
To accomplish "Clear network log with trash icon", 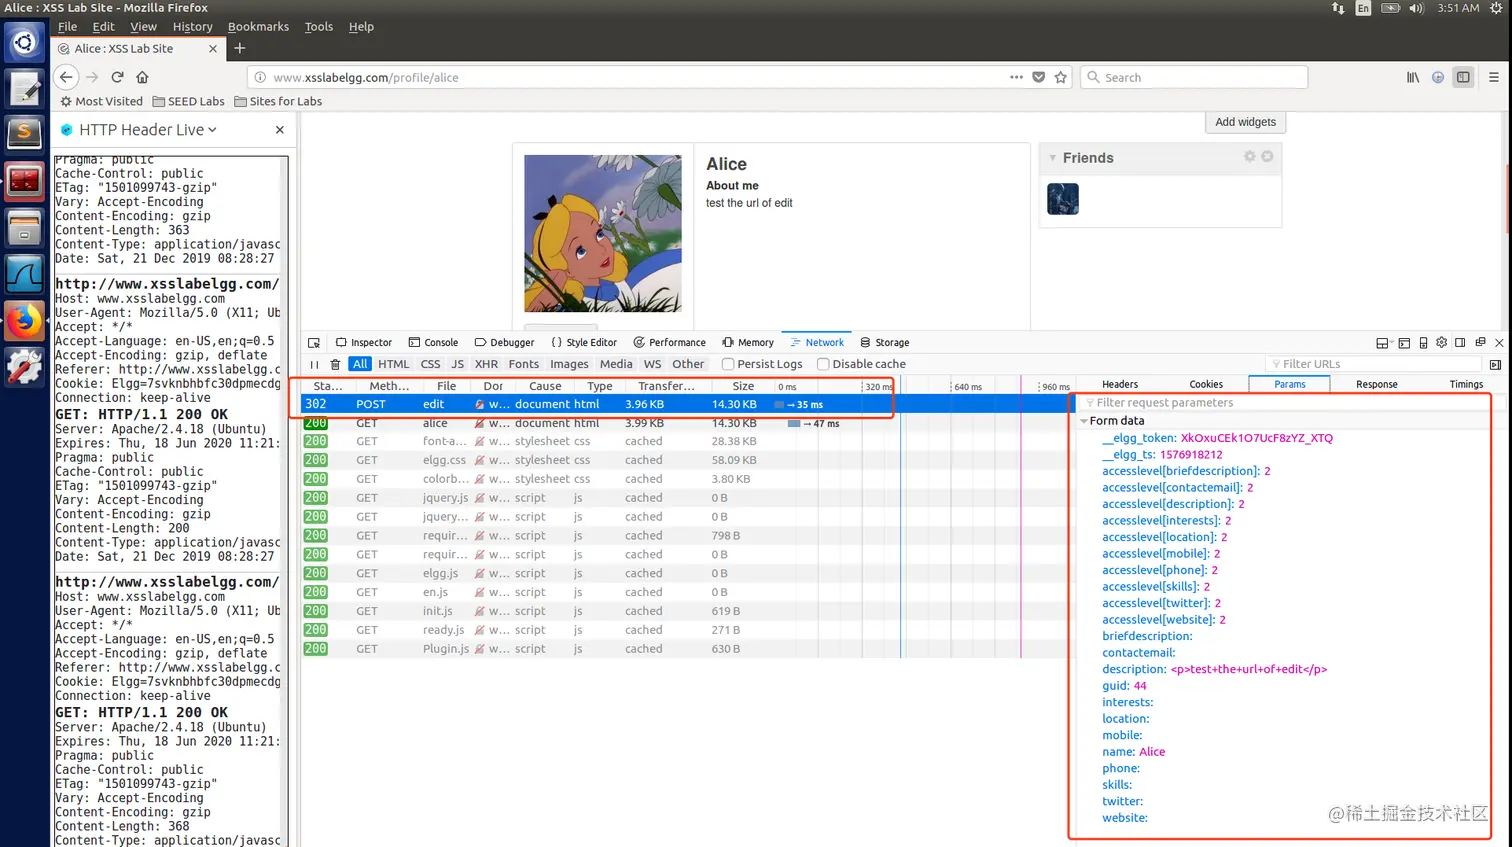I will click(x=335, y=364).
